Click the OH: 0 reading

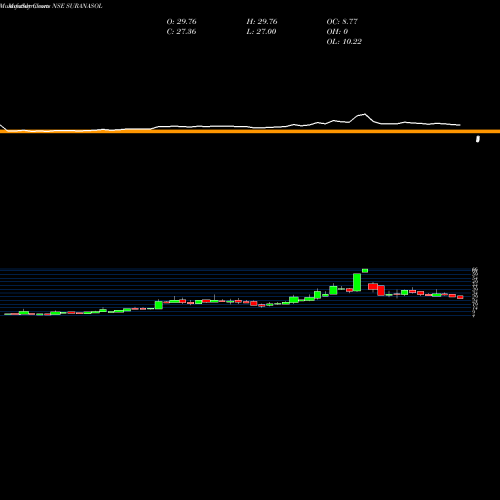[337, 32]
